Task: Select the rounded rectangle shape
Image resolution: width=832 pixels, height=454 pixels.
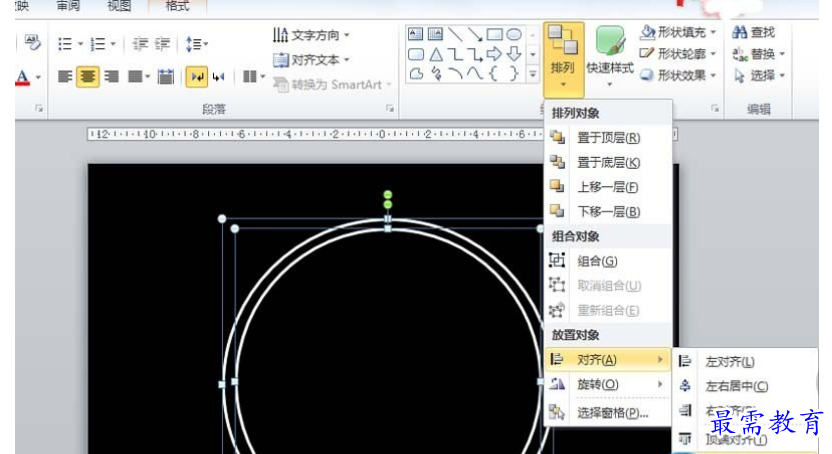Action: tap(415, 54)
